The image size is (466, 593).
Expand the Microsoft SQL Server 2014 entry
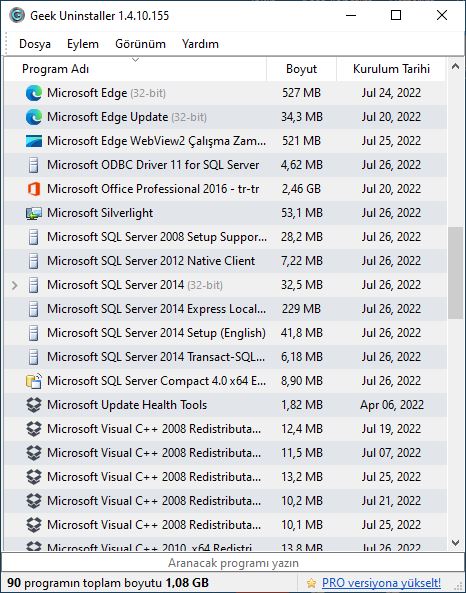pos(14,285)
